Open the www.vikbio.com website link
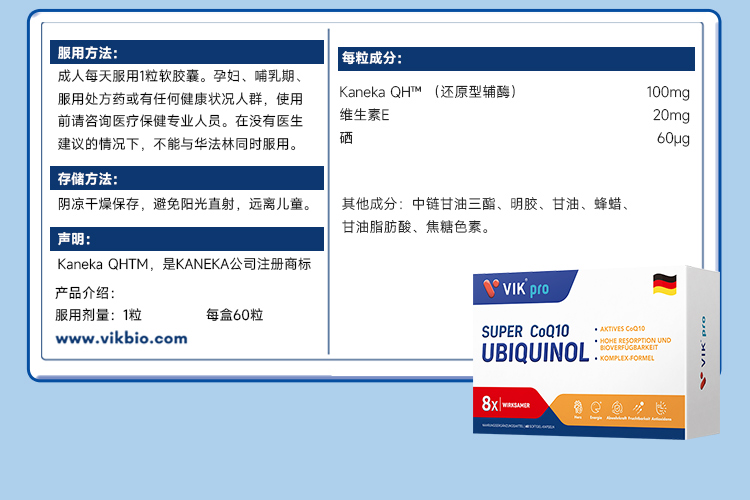 pyautogui.click(x=121, y=338)
